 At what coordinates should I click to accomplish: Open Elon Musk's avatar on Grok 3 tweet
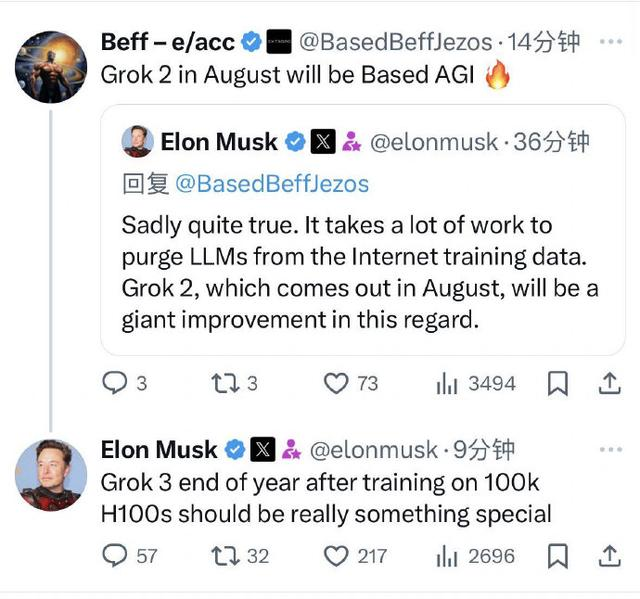coord(50,475)
